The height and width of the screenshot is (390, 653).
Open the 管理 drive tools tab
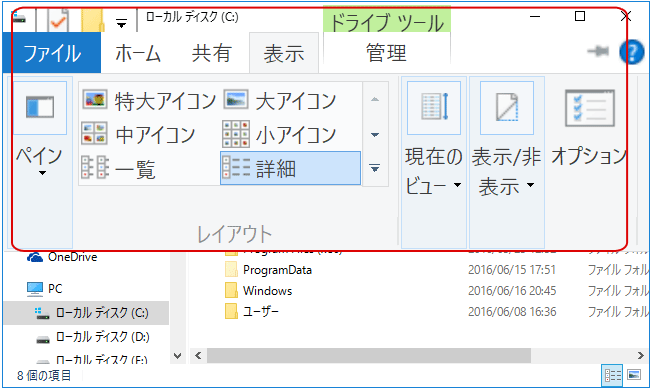[386, 53]
